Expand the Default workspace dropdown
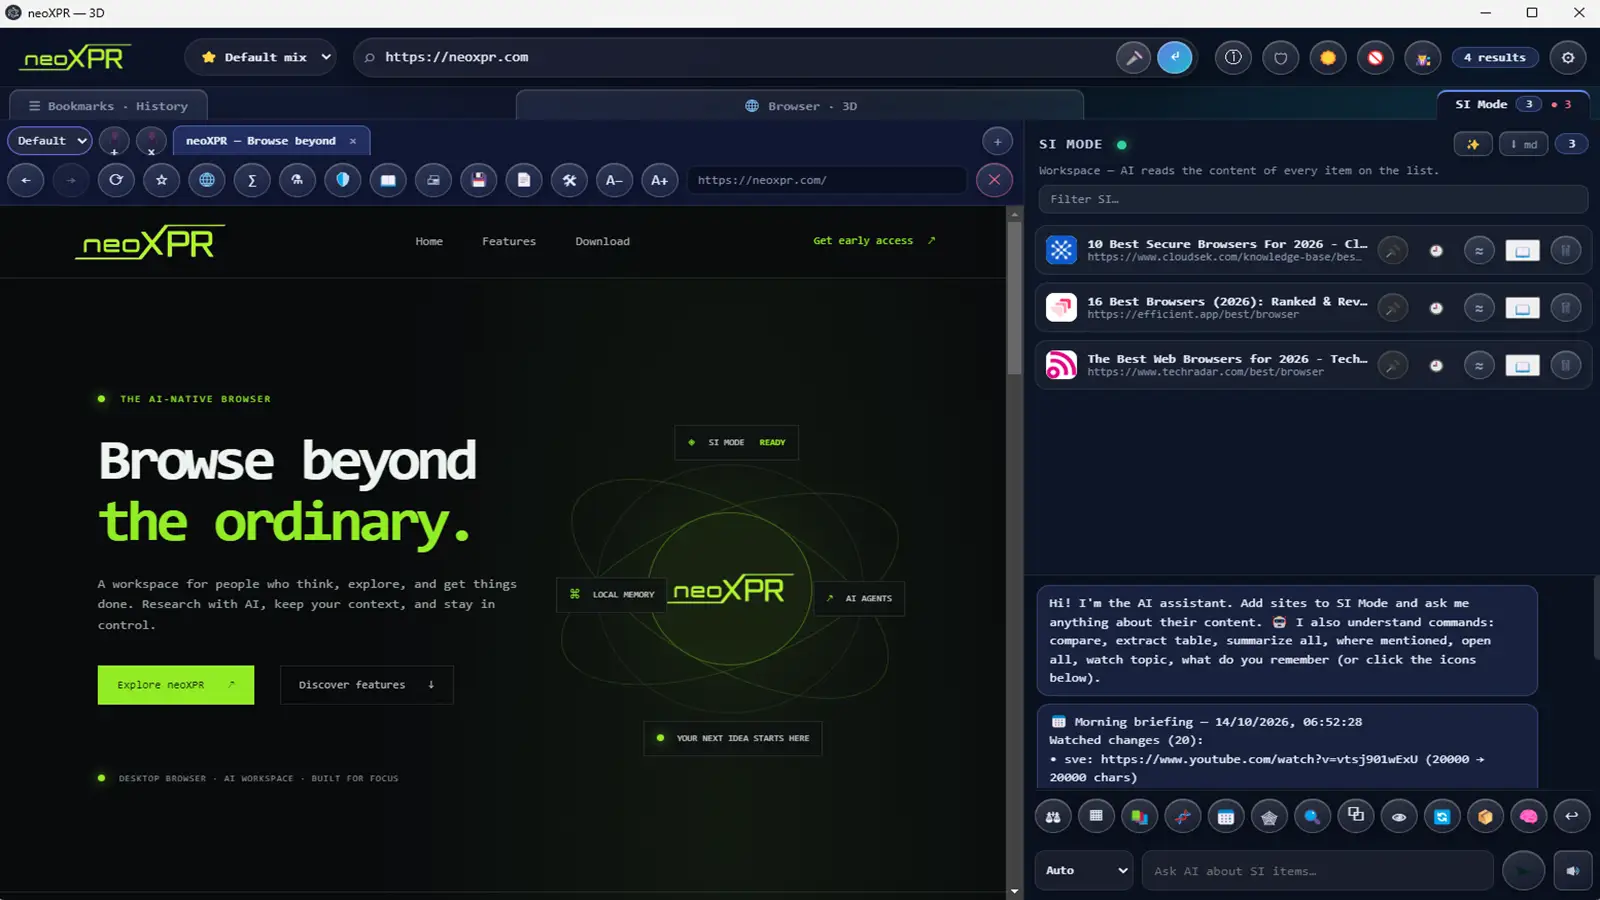 [x=50, y=141]
